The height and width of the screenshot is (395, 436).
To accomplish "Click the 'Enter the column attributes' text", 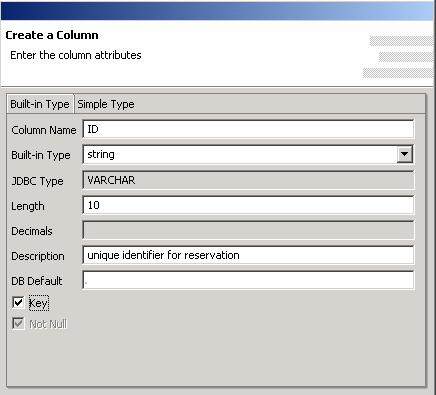I will point(76,55).
